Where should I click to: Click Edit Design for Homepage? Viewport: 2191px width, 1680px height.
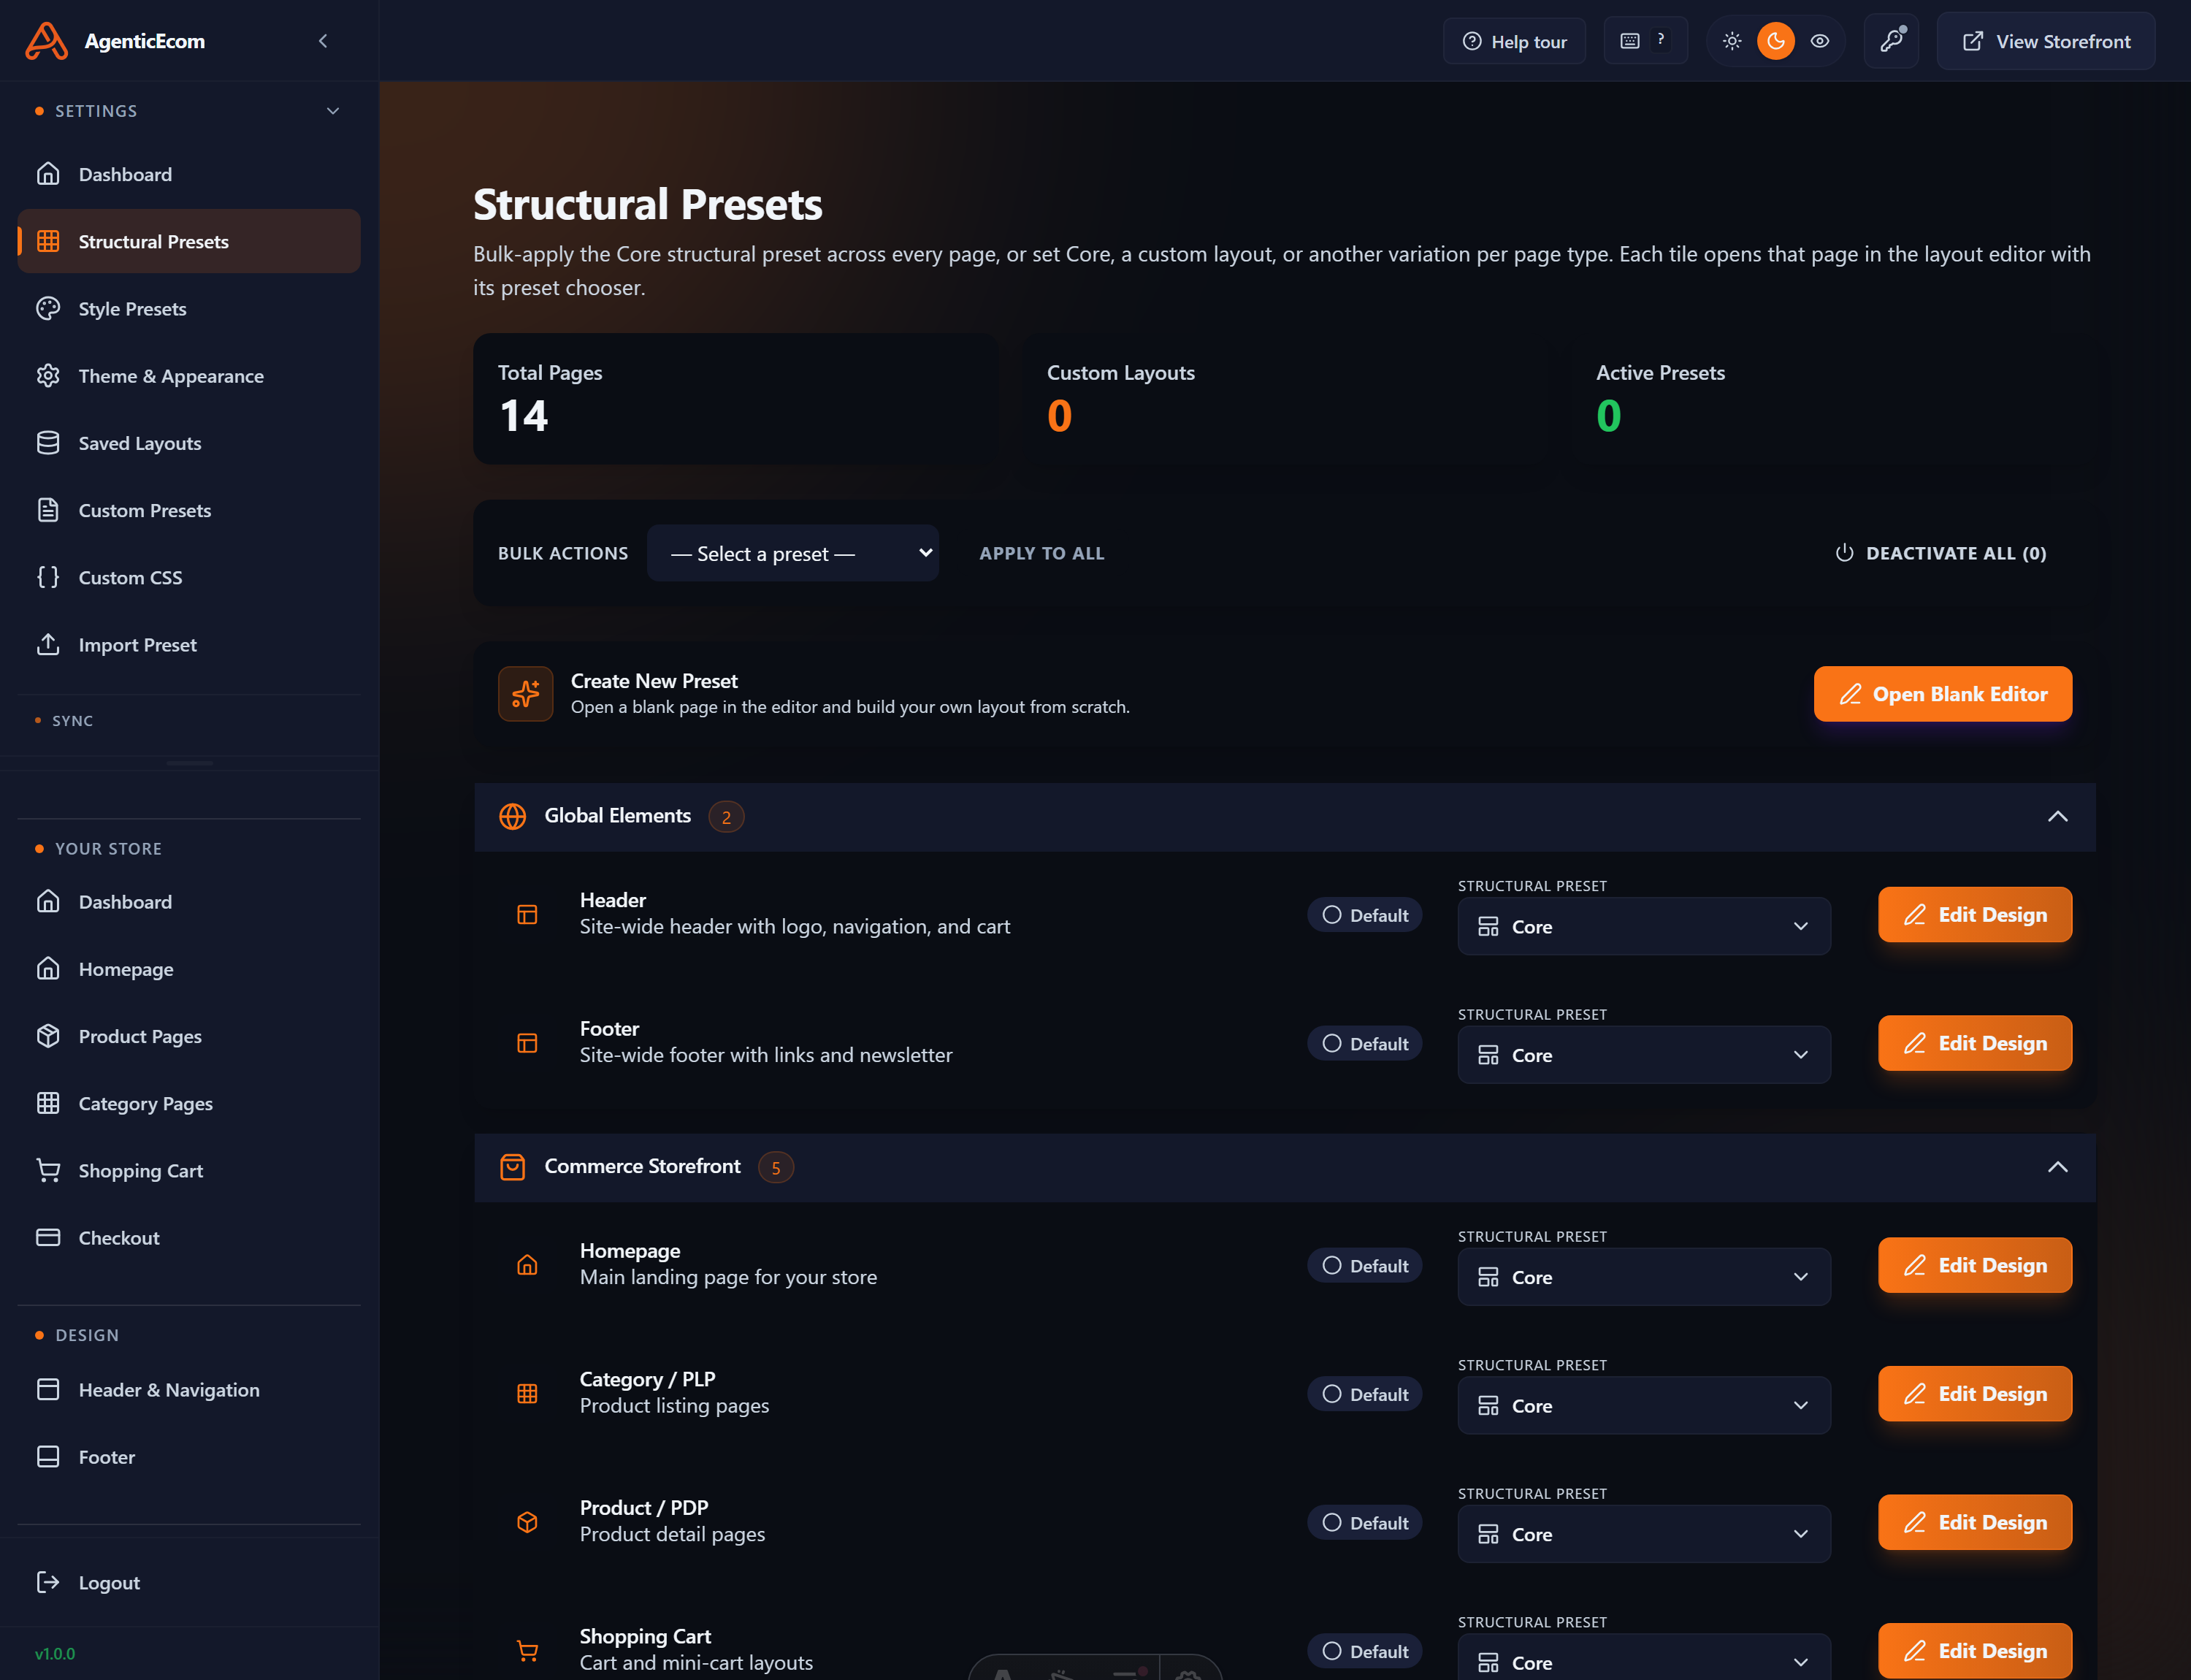(1975, 1265)
